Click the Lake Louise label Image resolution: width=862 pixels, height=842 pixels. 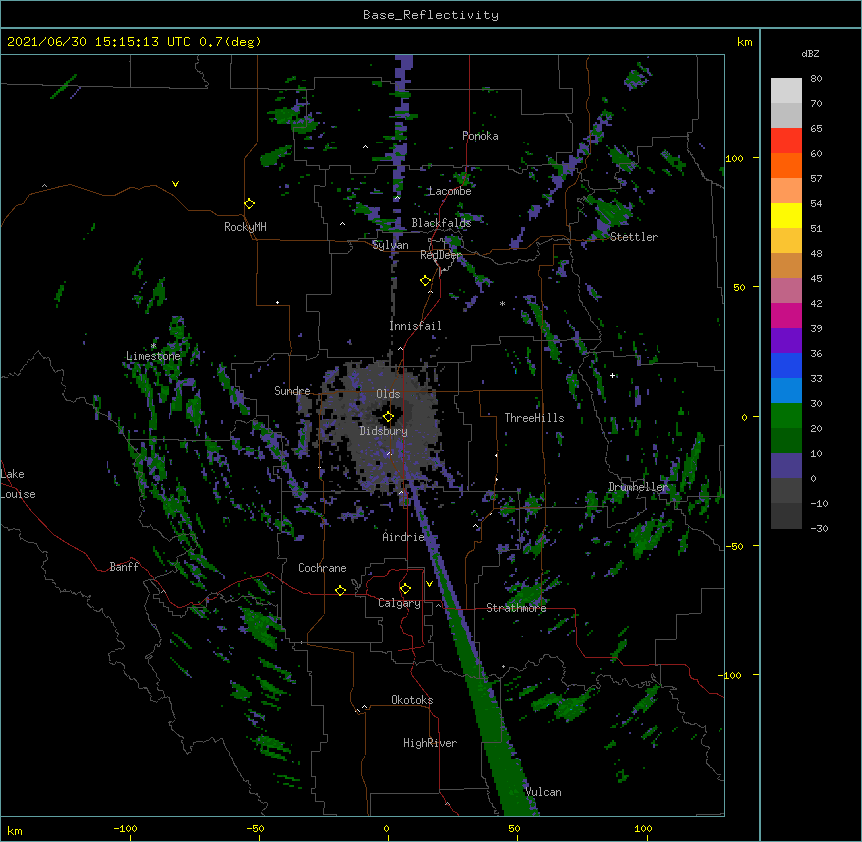click(18, 484)
